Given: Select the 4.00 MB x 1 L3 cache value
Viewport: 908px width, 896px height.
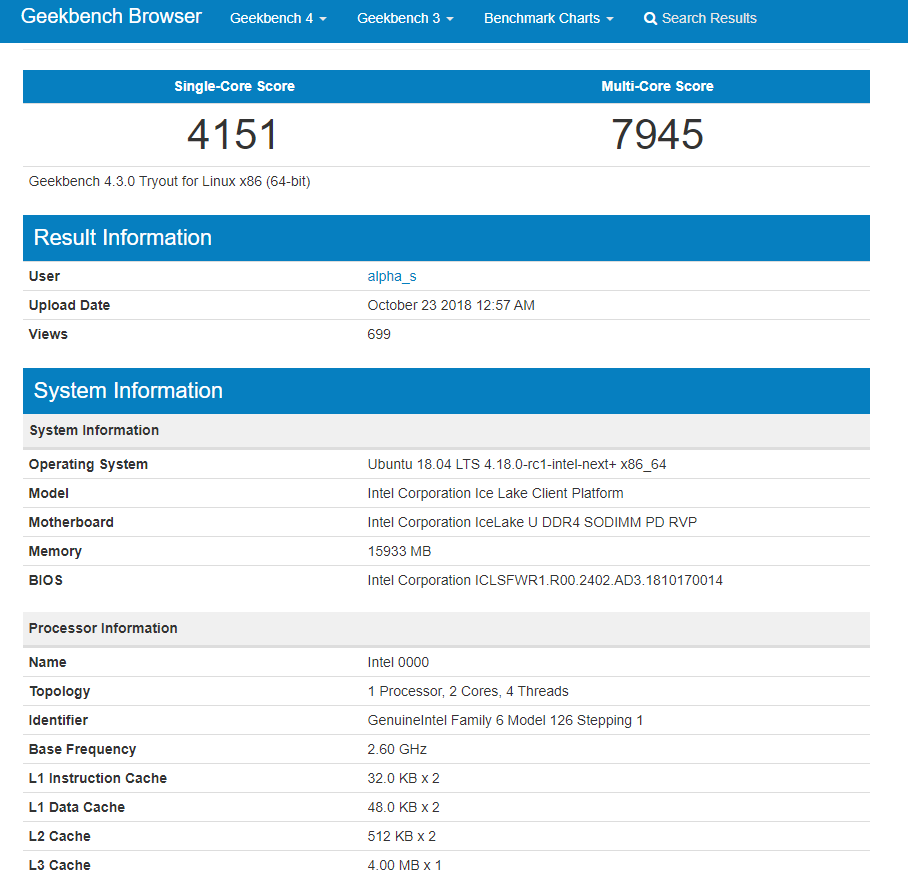Looking at the screenshot, I should [405, 865].
